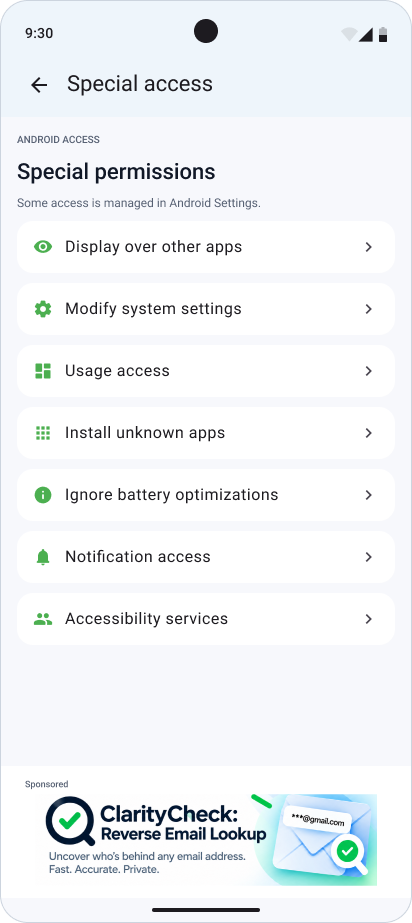Expand Display over other apps chevron
Viewport: 412px width, 923px height.
click(x=369, y=247)
